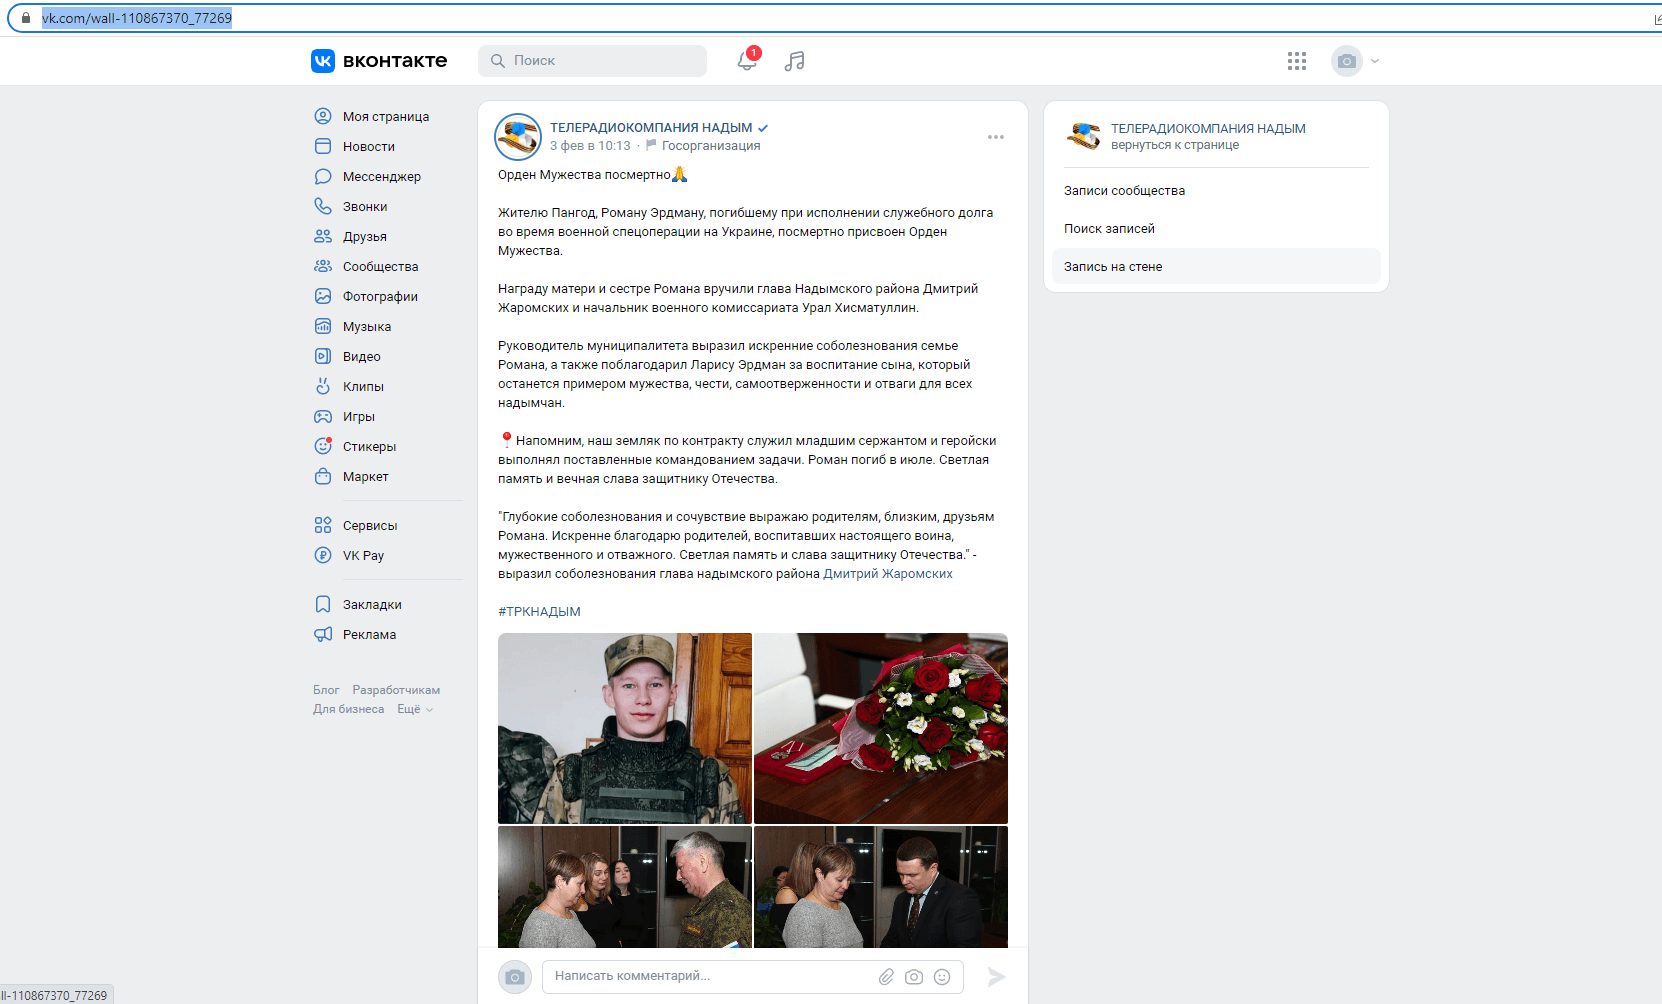Click the send comment arrow

click(996, 977)
